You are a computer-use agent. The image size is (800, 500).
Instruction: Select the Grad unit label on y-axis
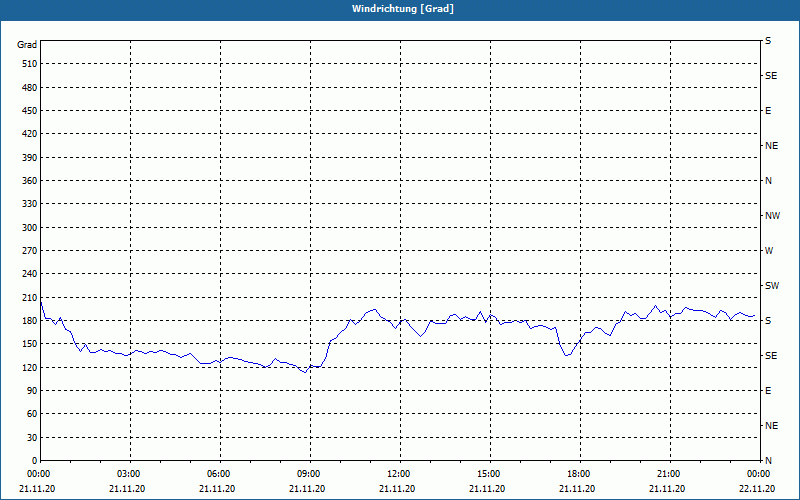click(x=27, y=45)
